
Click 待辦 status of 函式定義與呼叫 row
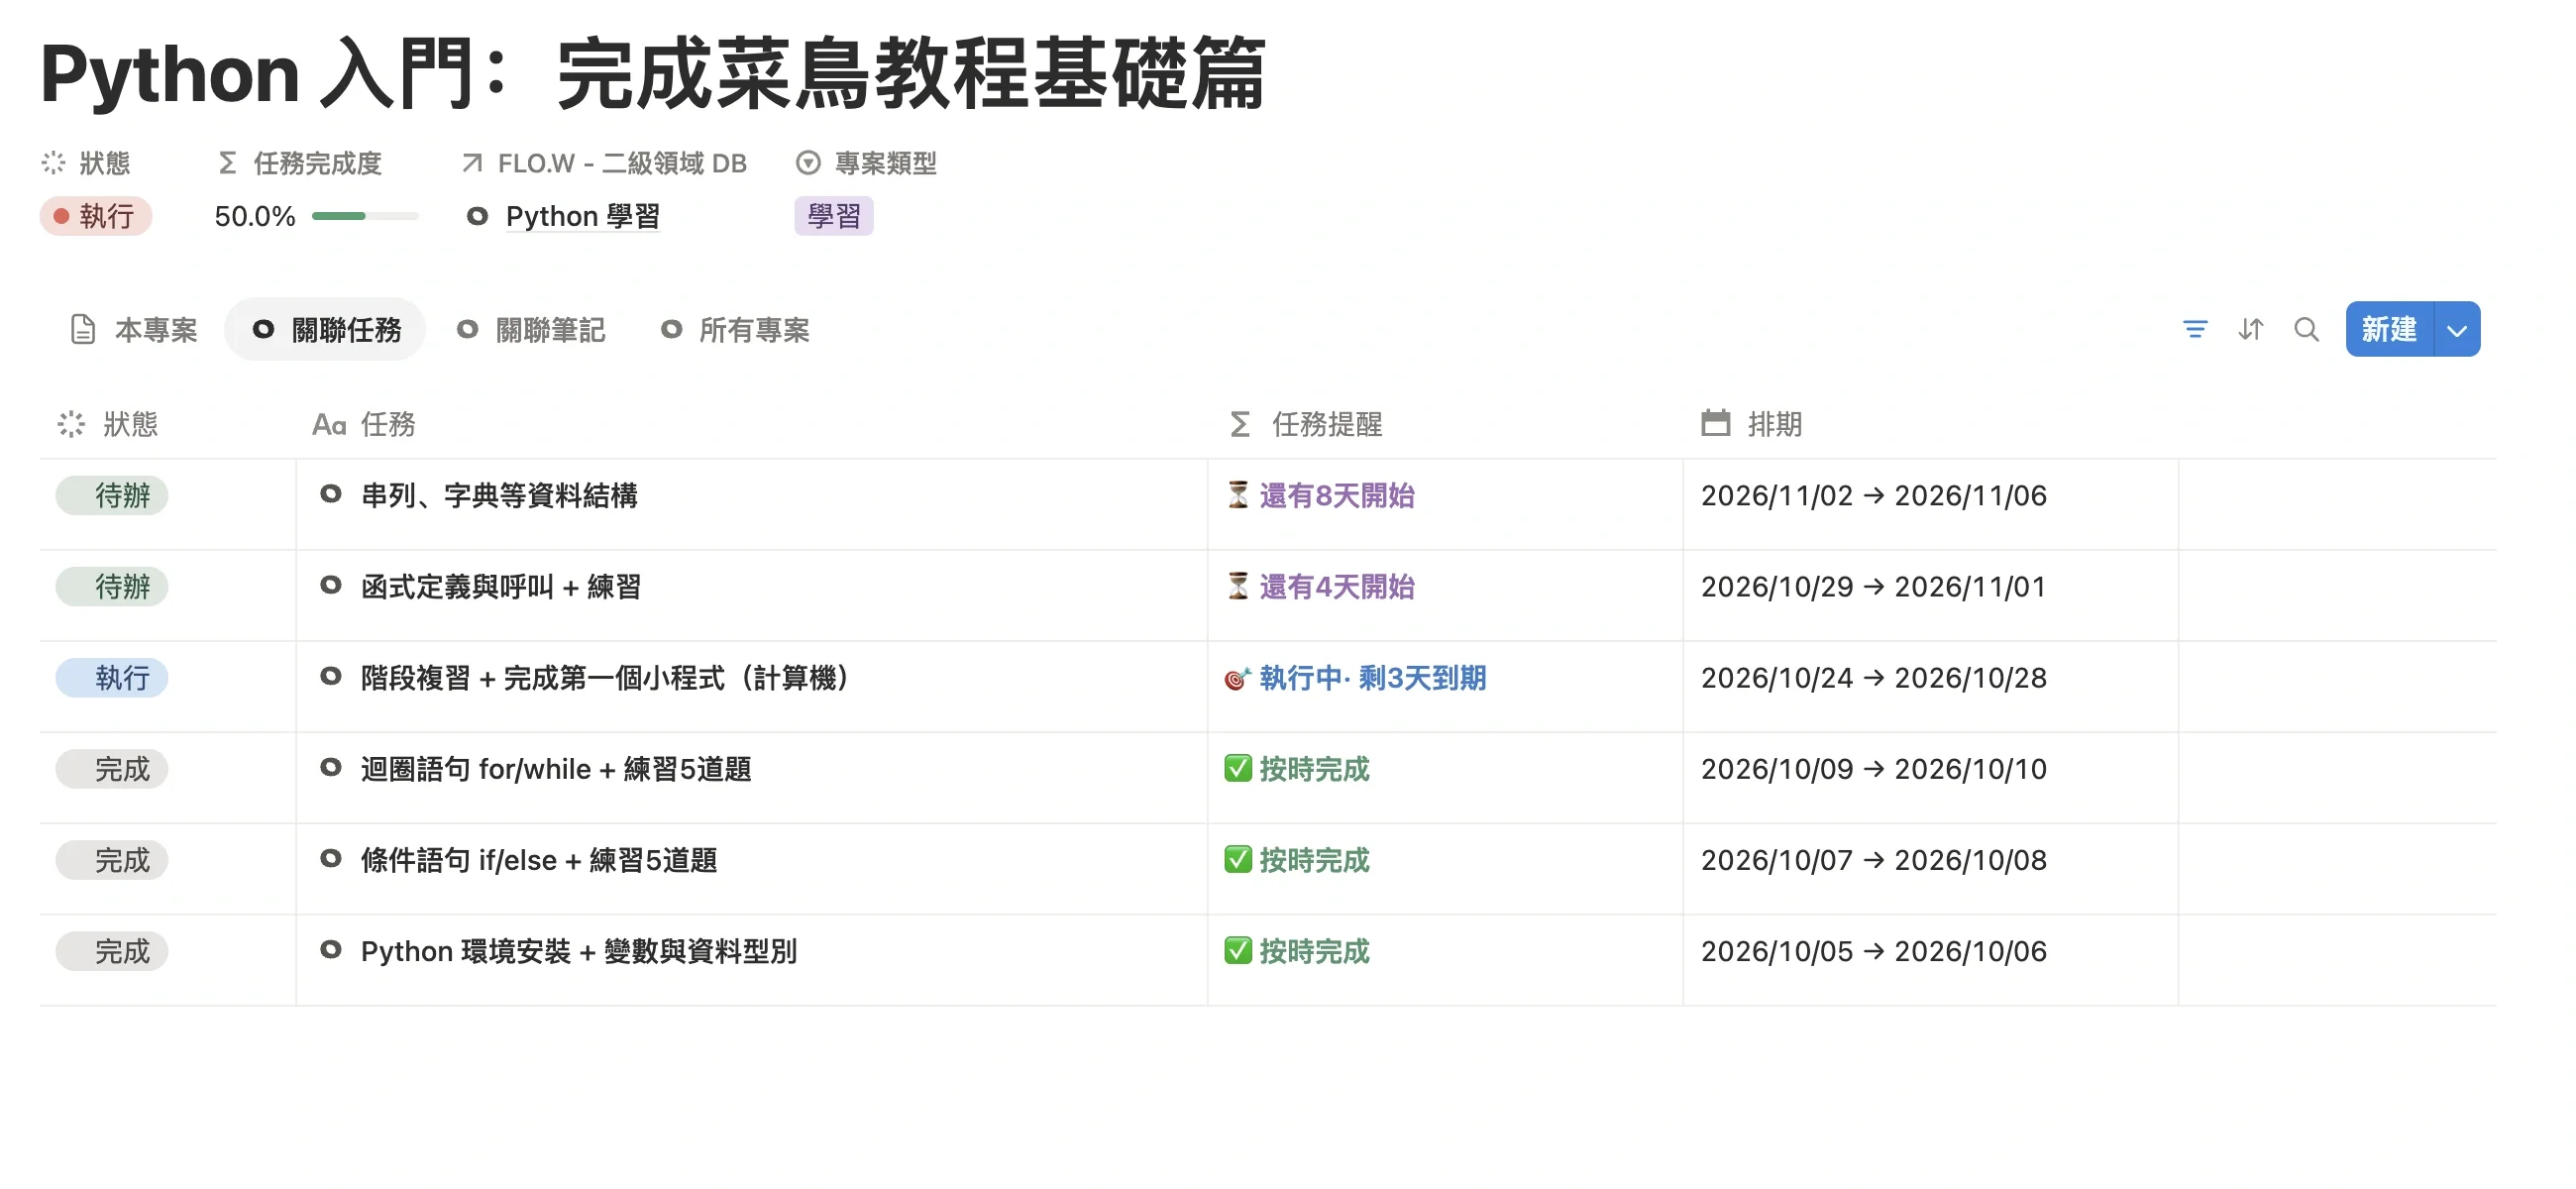point(112,586)
